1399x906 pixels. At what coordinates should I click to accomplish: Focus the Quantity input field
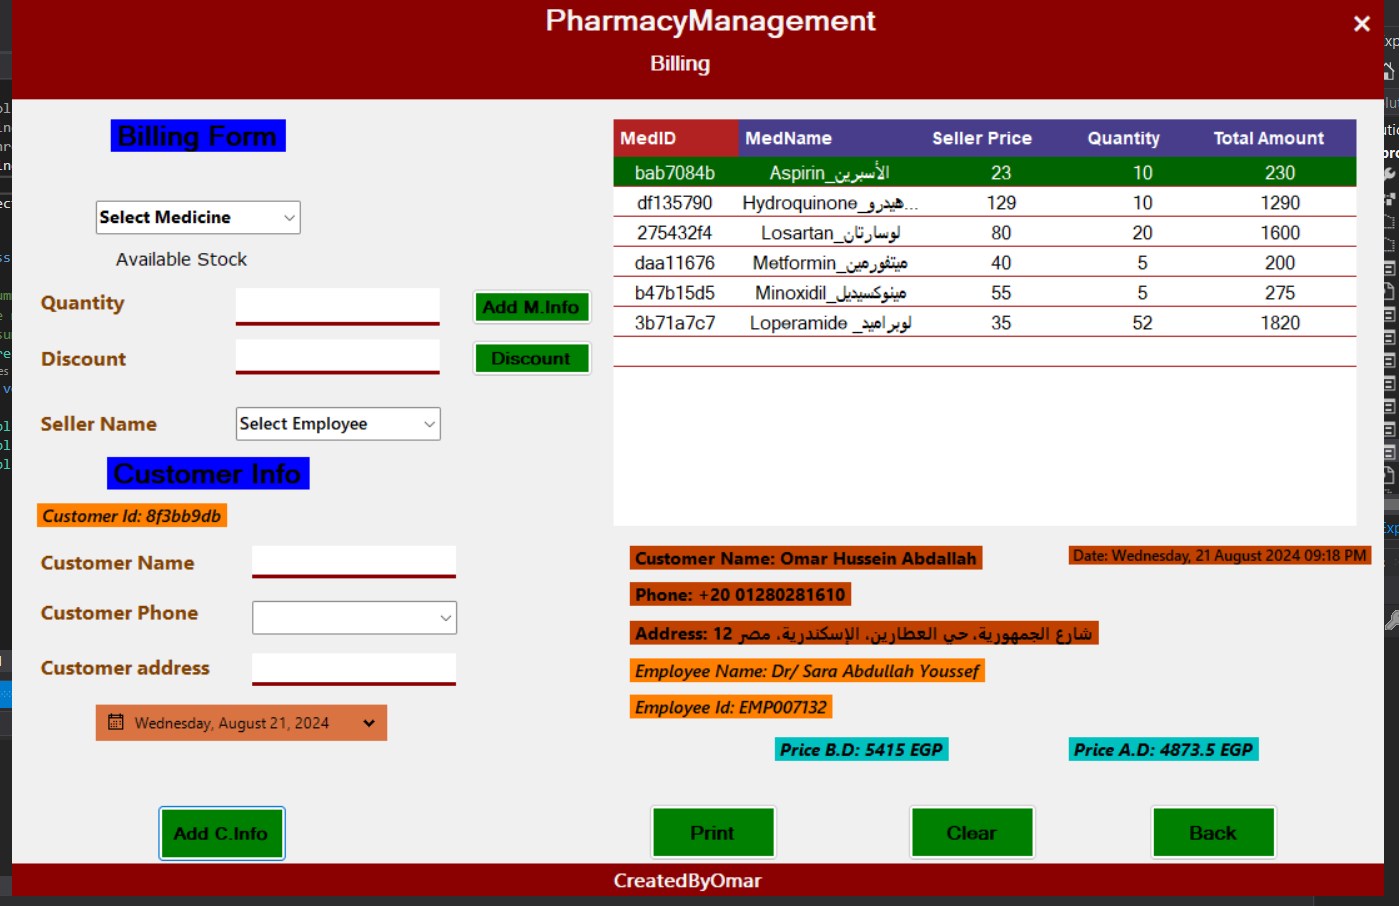tap(337, 304)
